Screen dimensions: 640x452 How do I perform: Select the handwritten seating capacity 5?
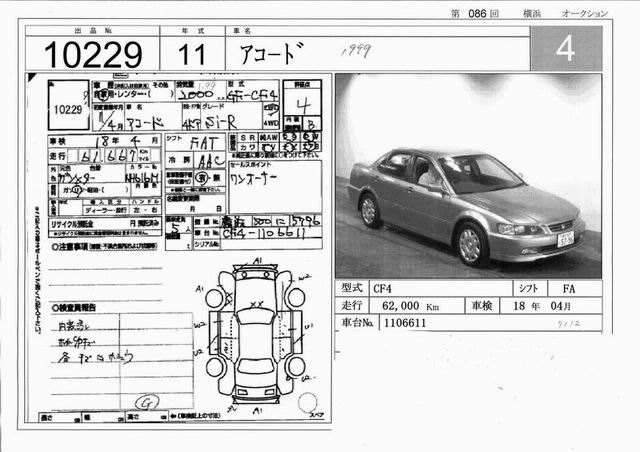[x=176, y=230]
